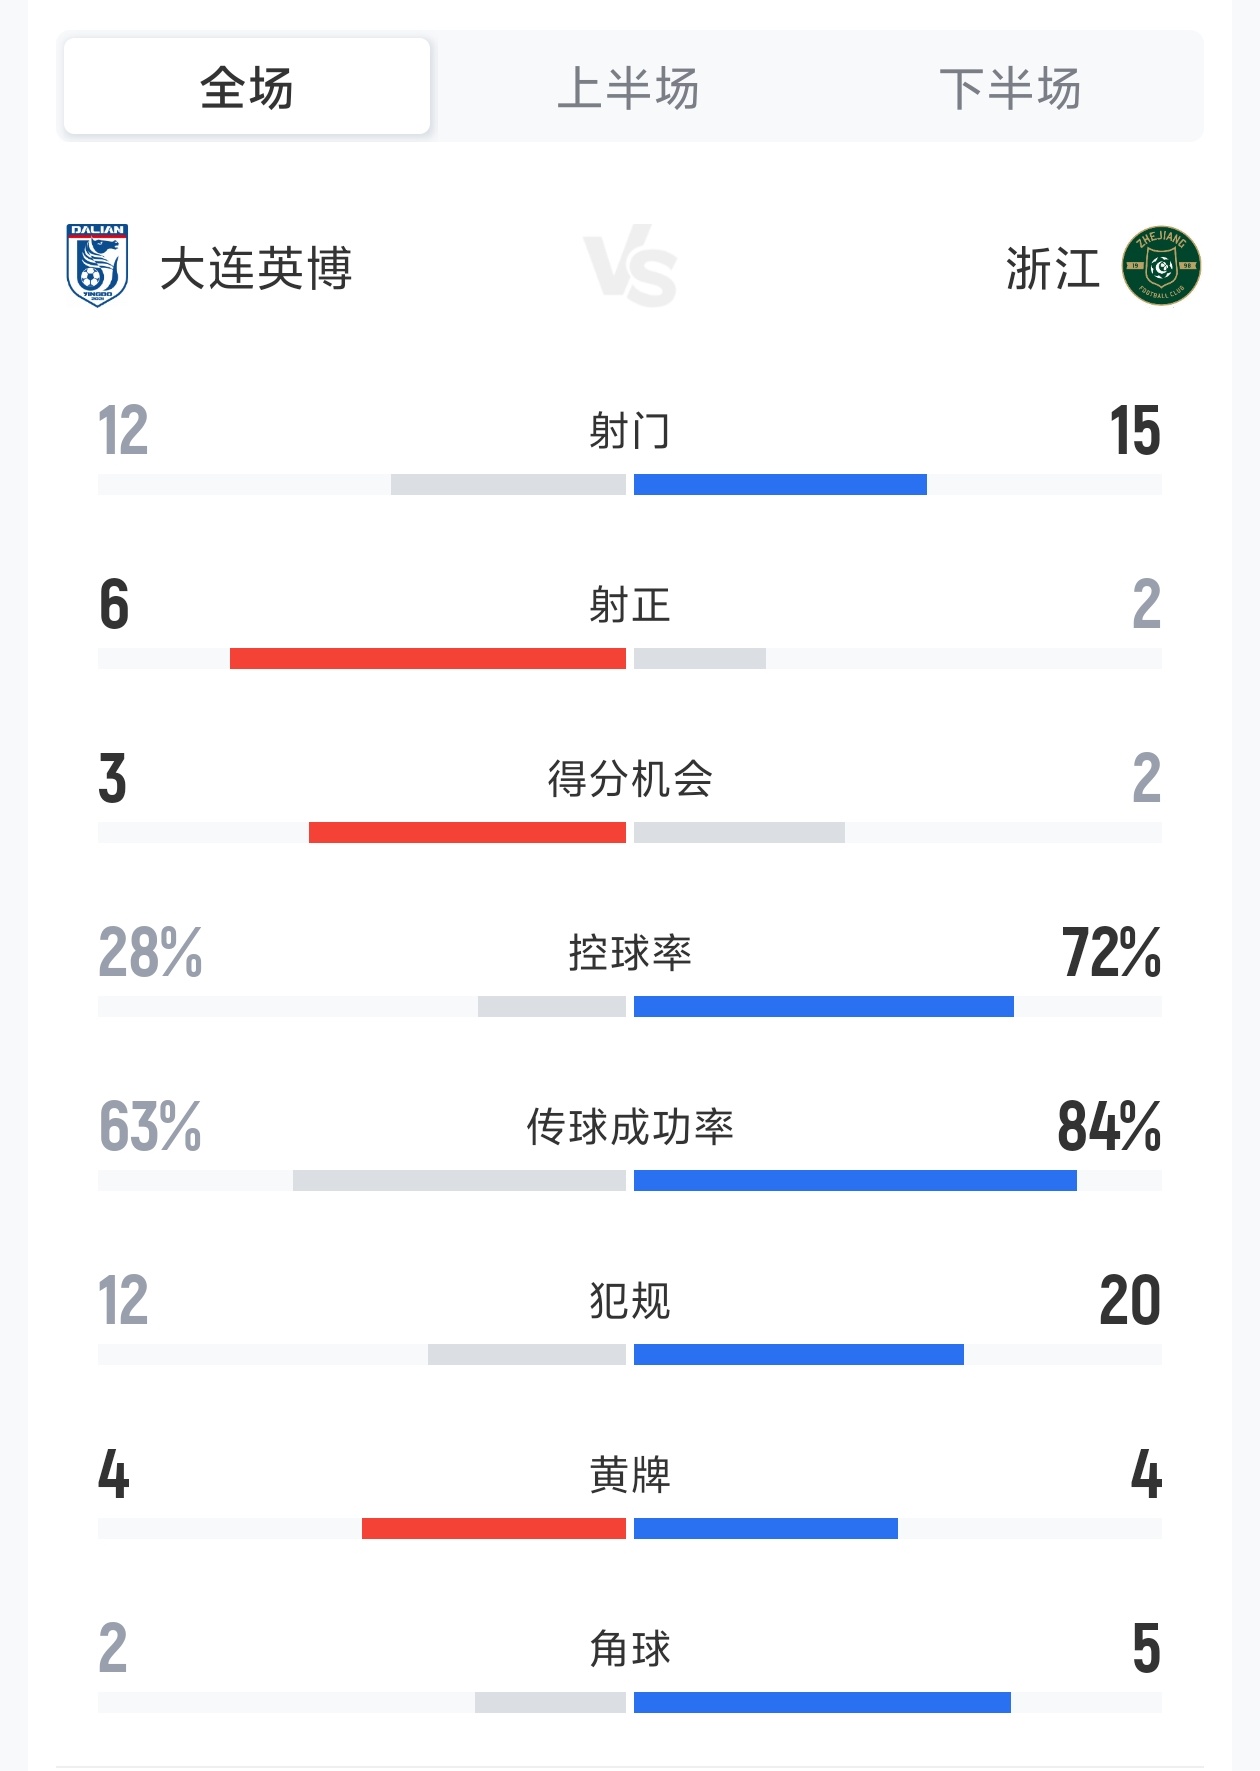Click the Dalian Yingbo team crest icon
1260x1771 pixels.
[97, 266]
